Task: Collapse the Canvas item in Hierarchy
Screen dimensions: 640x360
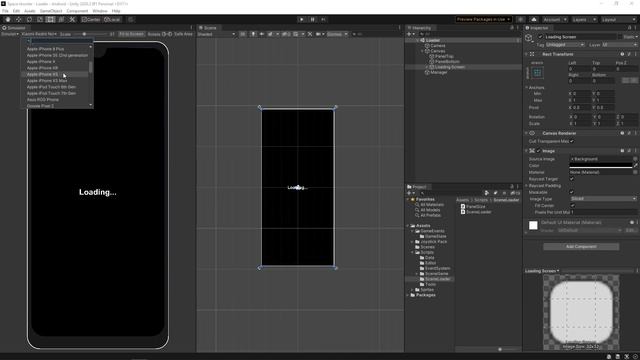Action: coord(422,51)
